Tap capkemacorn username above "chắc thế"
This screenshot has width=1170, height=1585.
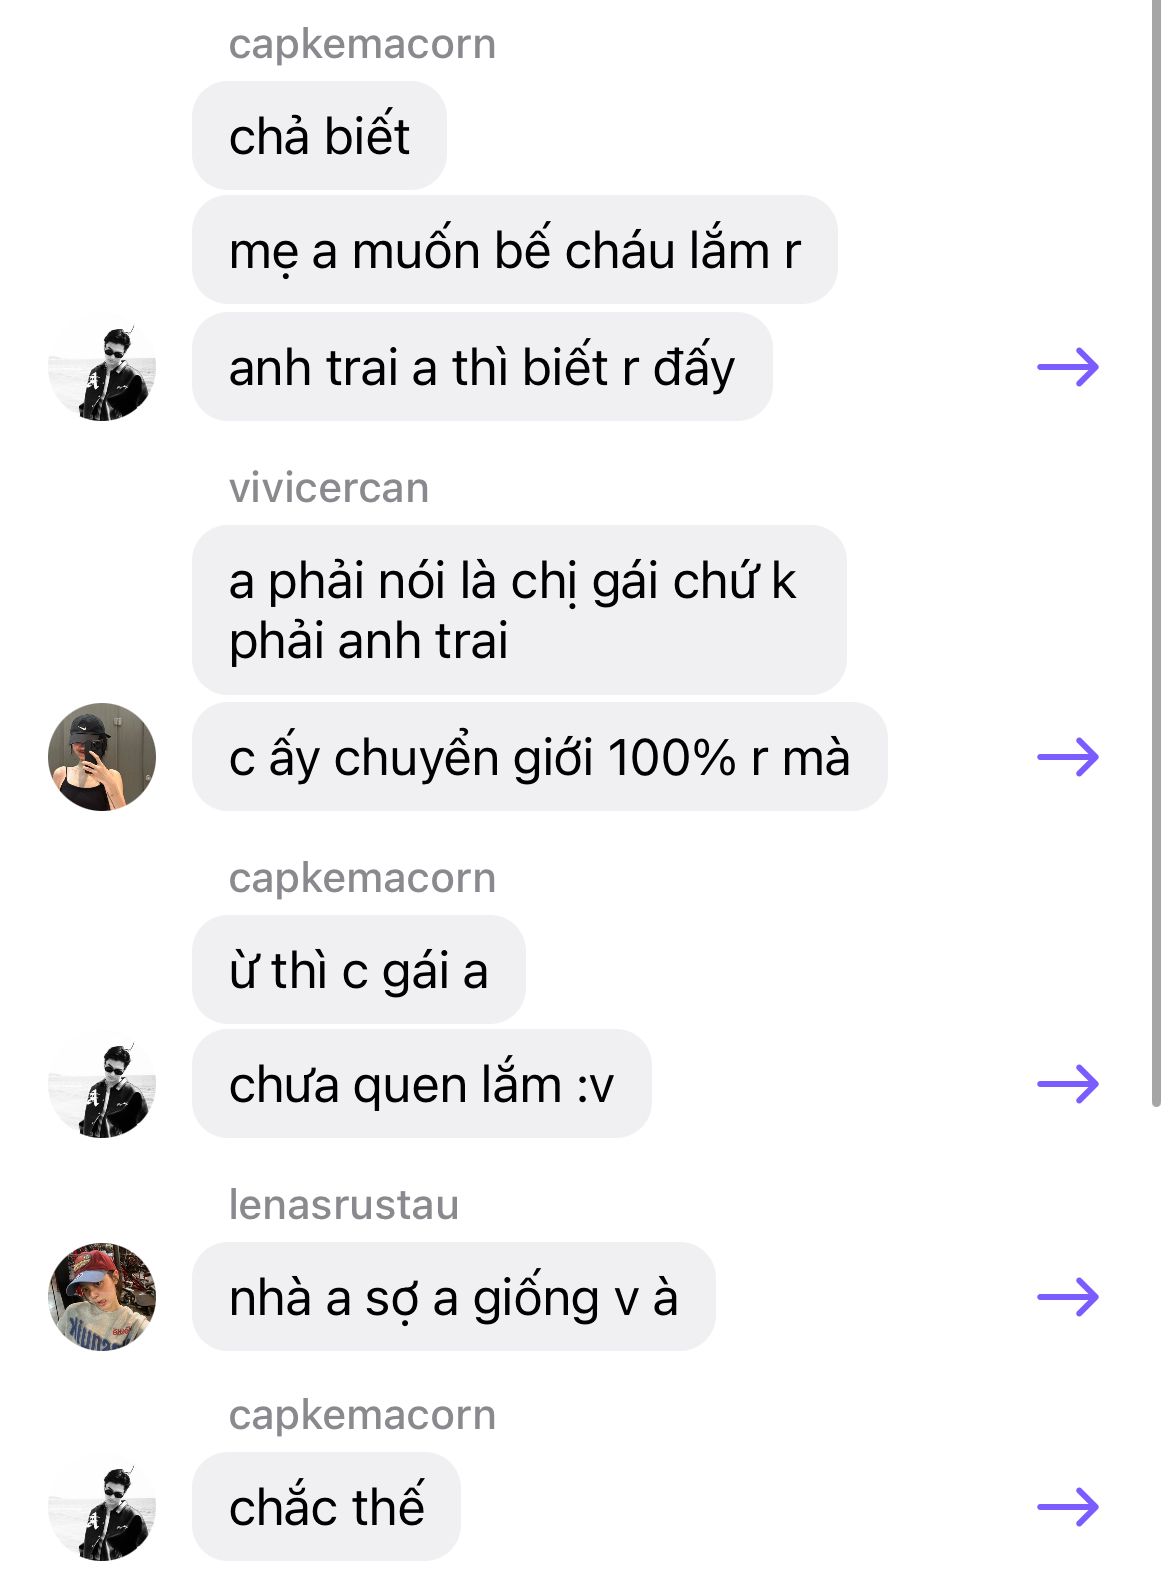(362, 1415)
